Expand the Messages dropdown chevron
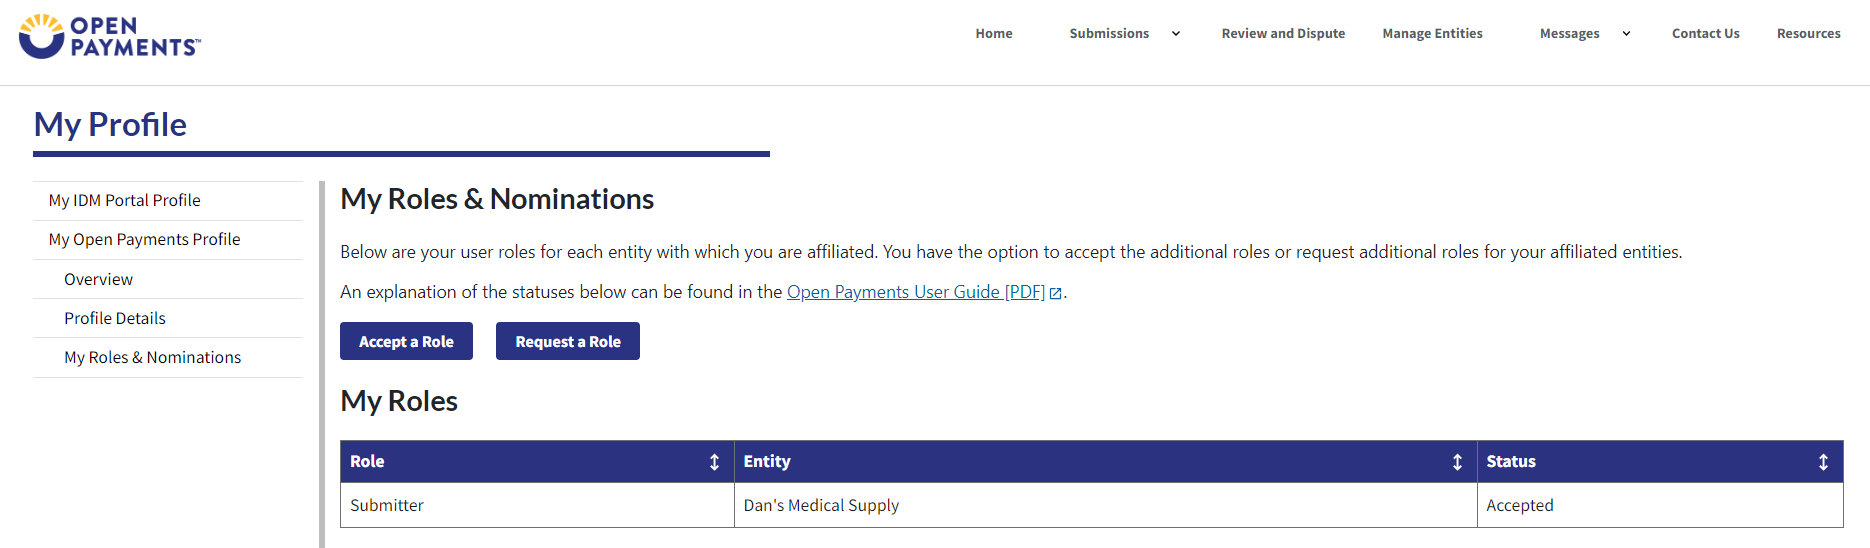Image resolution: width=1870 pixels, height=548 pixels. pos(1626,34)
